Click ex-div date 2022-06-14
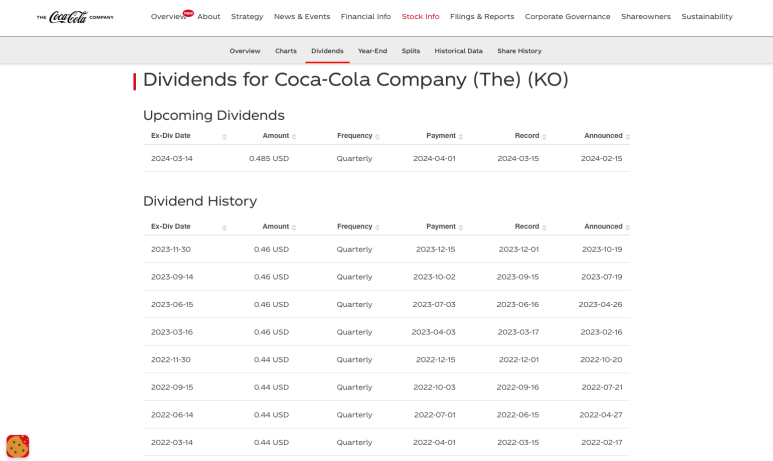 click(172, 415)
